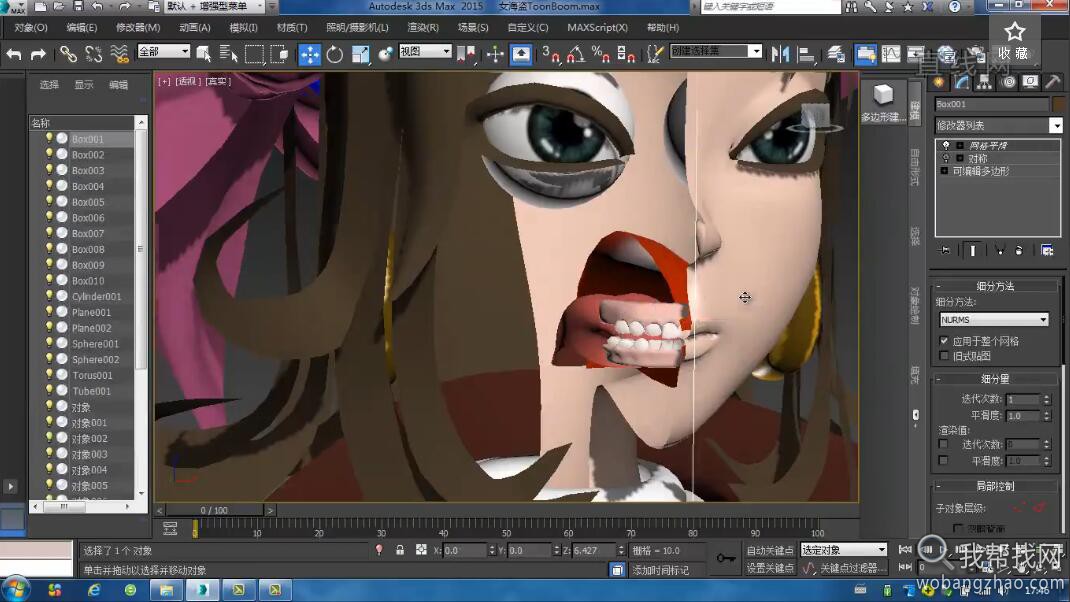This screenshot has width=1070, height=602.
Task: Expand the 可编辑多边形 stack entry
Action: pos(944,171)
